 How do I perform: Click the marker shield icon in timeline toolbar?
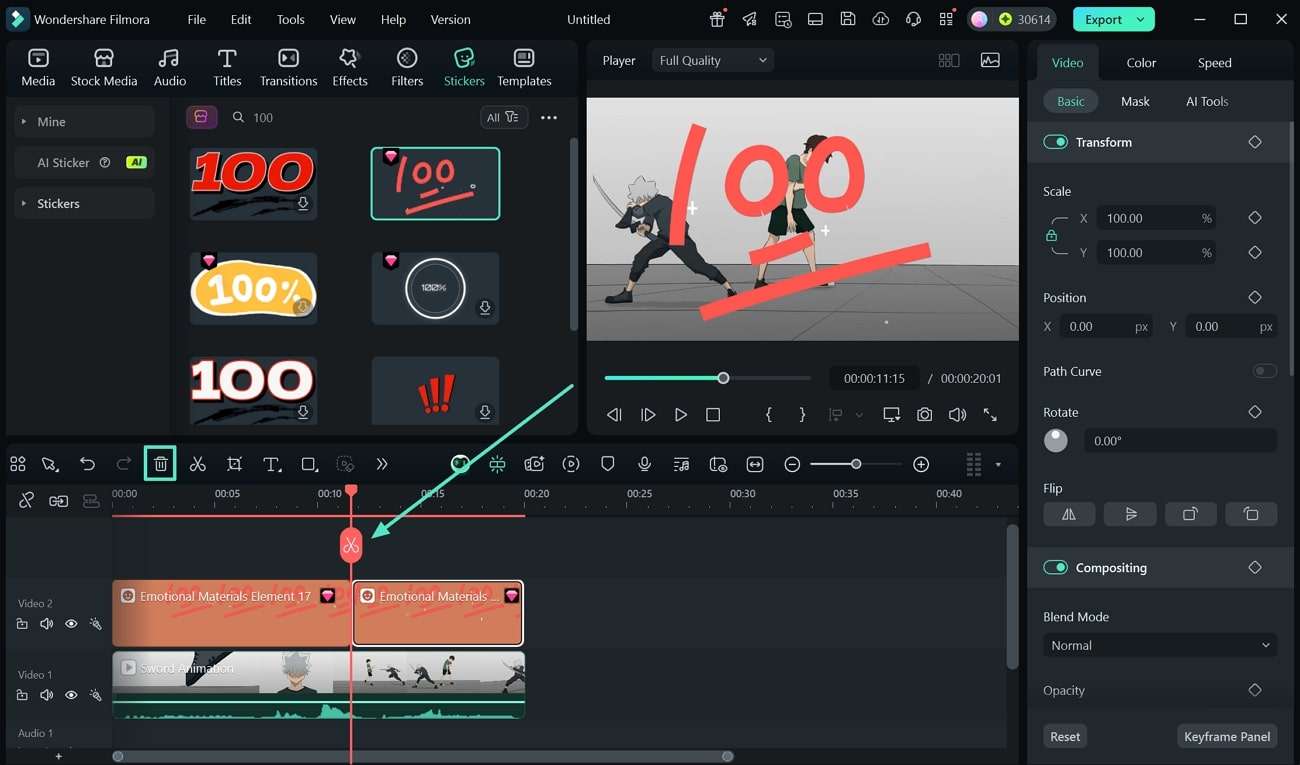[607, 464]
